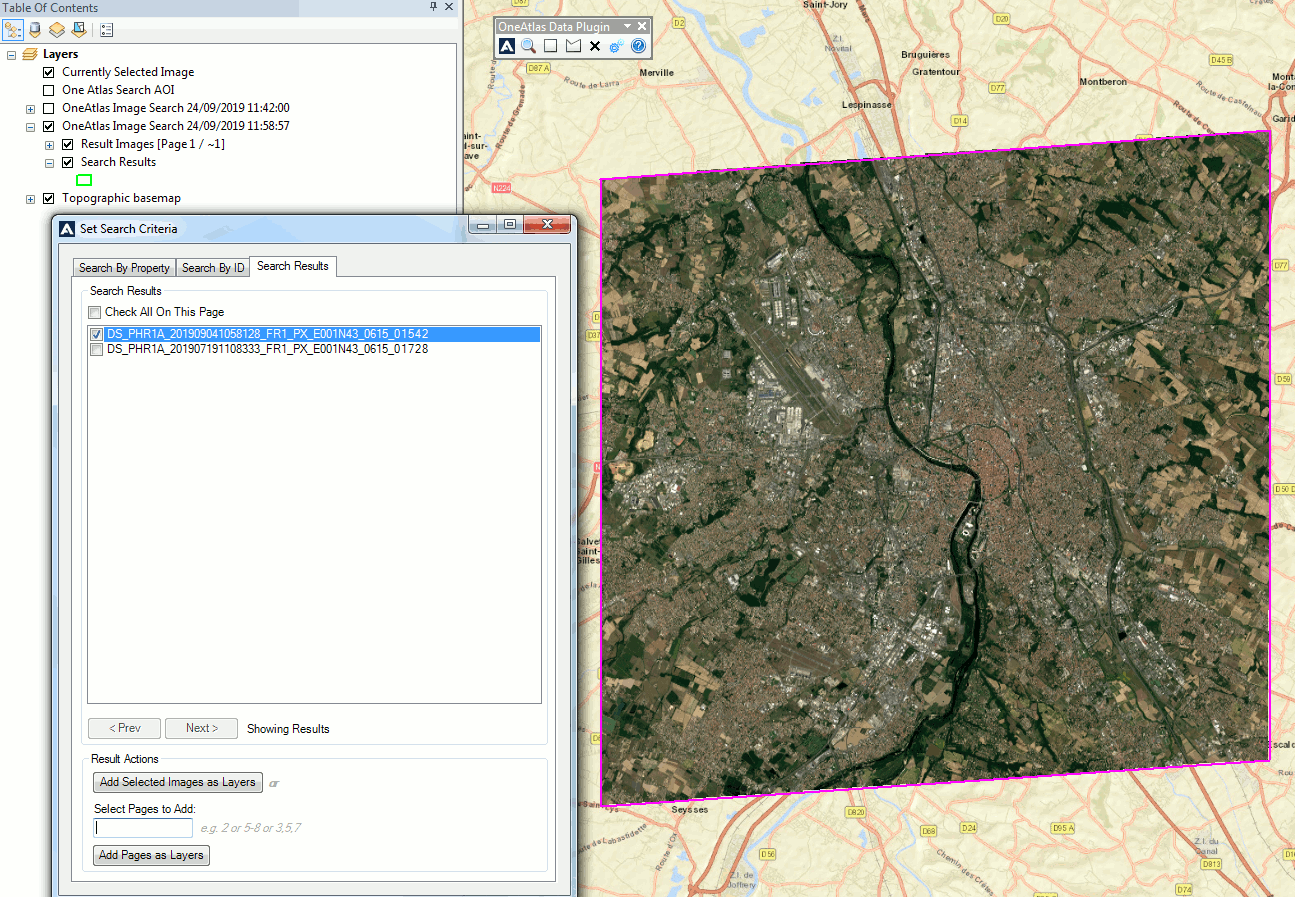This screenshot has height=897, width=1295.
Task: Tick Check All On This Page
Action: (x=95, y=312)
